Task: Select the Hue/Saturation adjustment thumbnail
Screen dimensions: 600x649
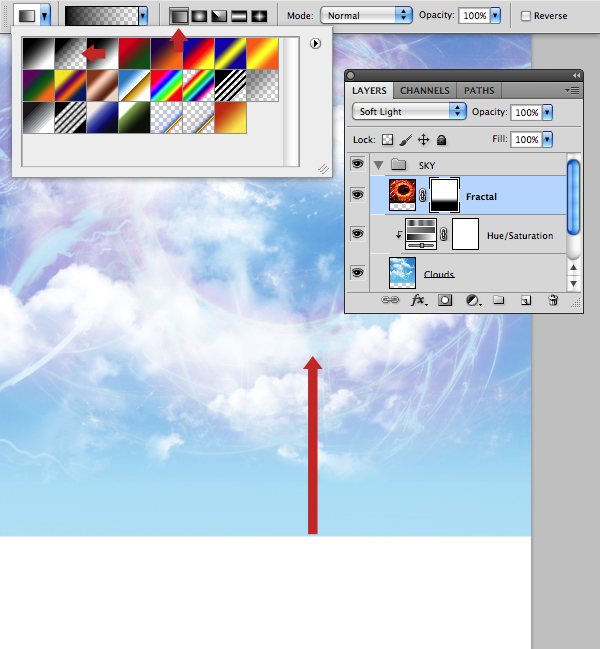Action: 421,234
